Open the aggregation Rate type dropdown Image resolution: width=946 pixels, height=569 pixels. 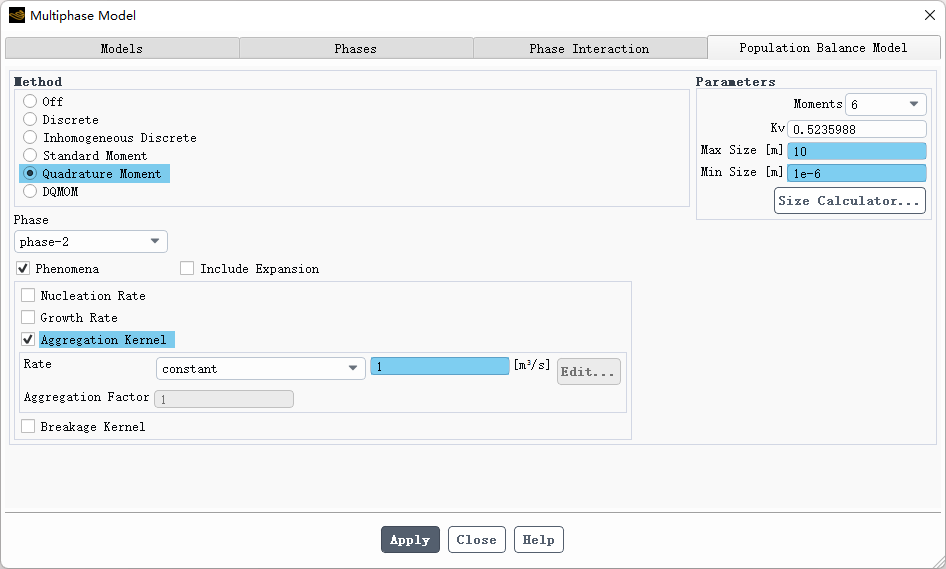click(x=260, y=369)
